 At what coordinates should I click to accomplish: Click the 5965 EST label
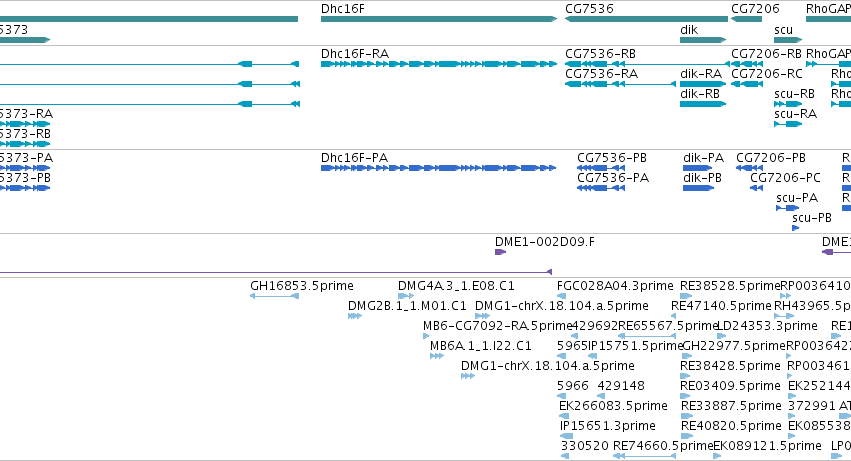coord(573,346)
